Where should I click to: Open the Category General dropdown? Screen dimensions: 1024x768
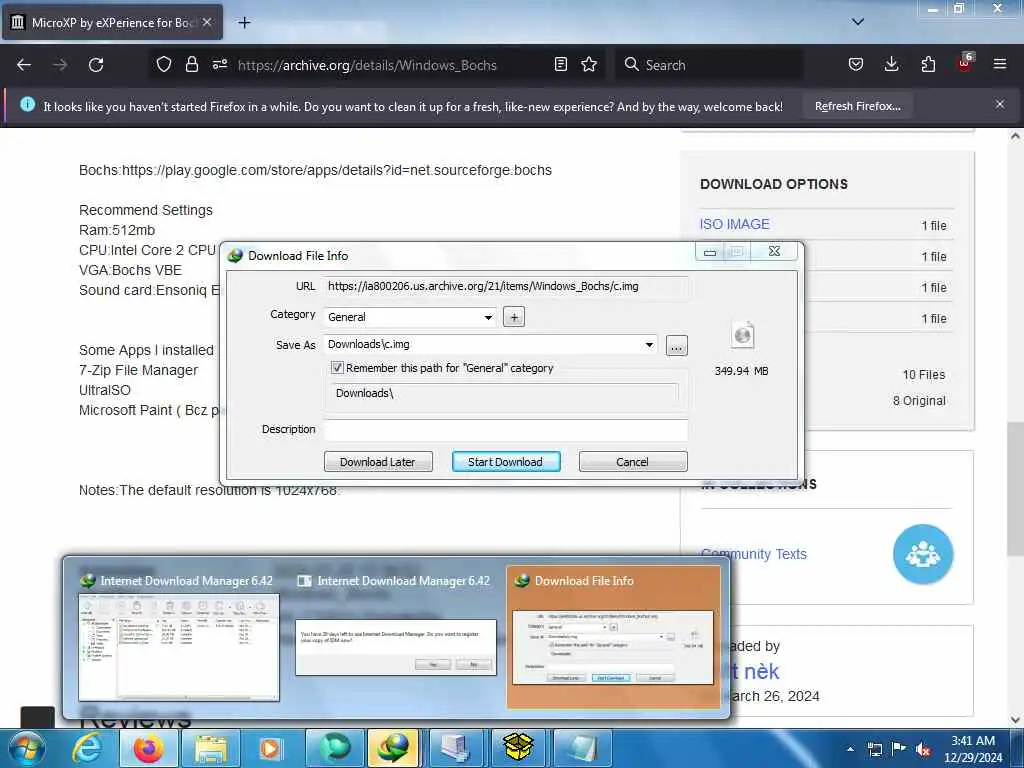point(411,317)
